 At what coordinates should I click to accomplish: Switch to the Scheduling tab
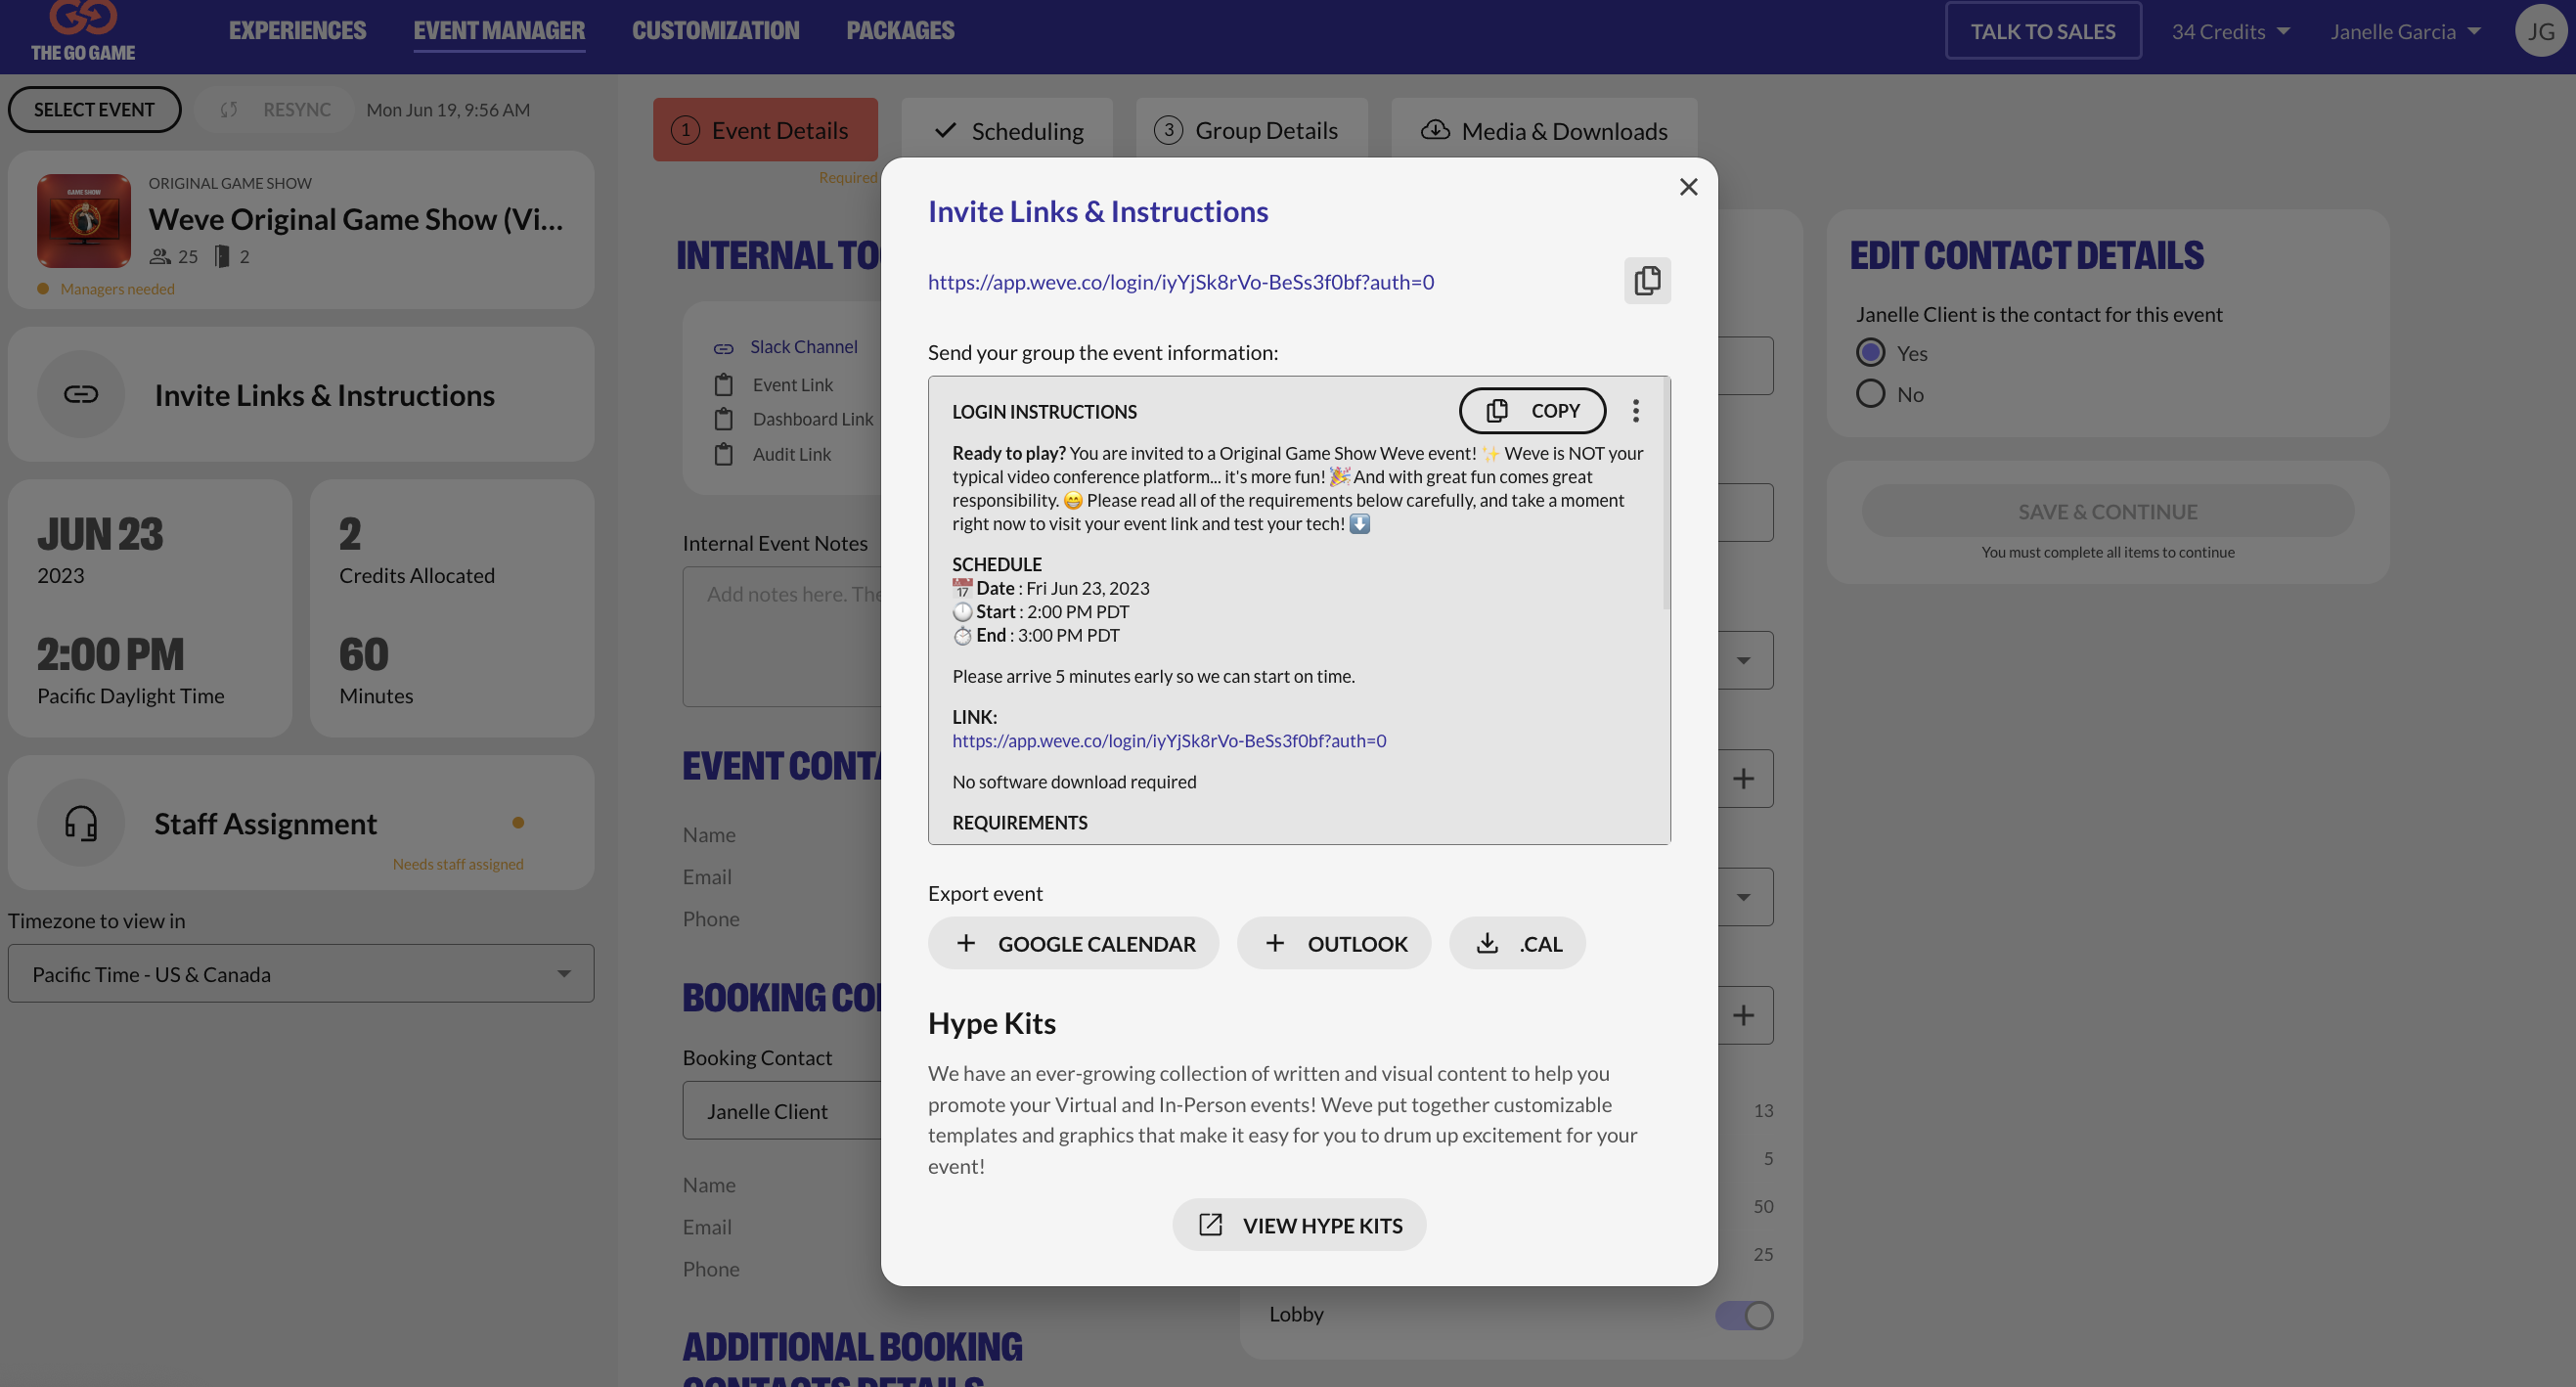click(1007, 130)
